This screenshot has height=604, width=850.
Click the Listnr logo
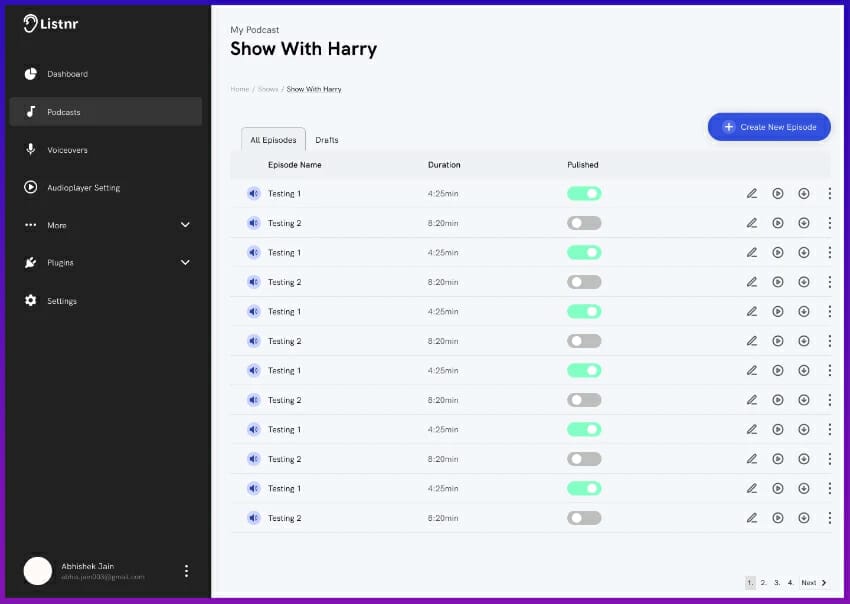click(x=51, y=24)
